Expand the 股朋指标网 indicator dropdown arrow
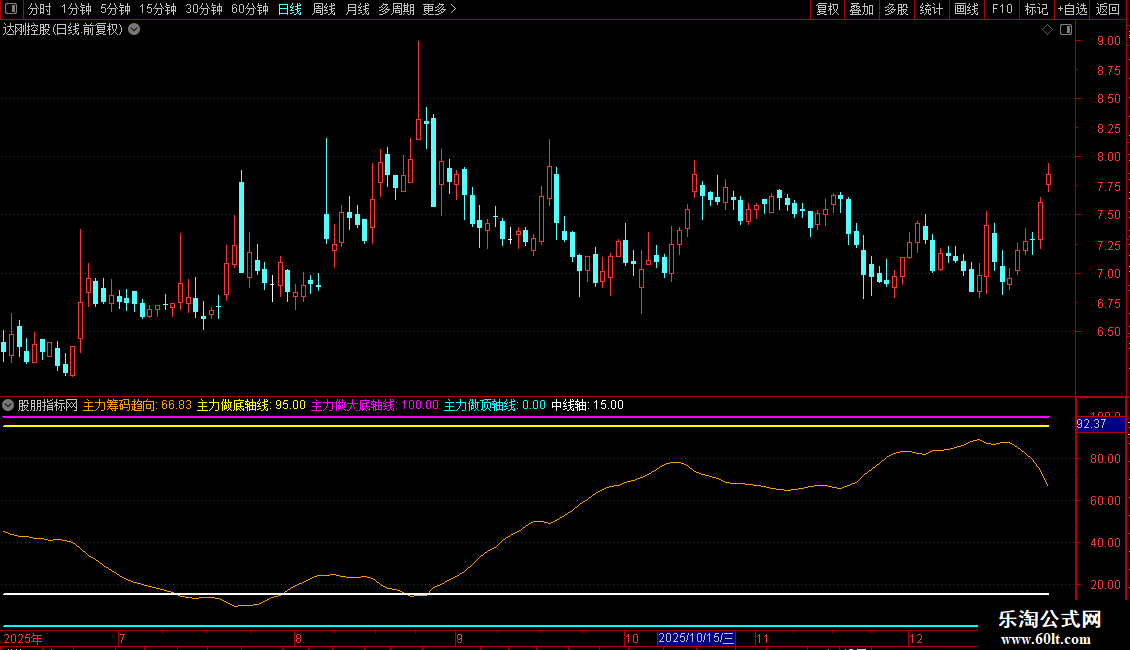Viewport: 1130px width, 650px height. [x=9, y=405]
